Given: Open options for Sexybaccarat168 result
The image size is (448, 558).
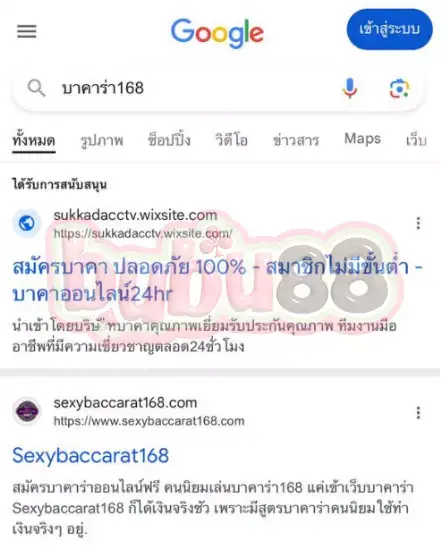Looking at the screenshot, I should pos(418,412).
